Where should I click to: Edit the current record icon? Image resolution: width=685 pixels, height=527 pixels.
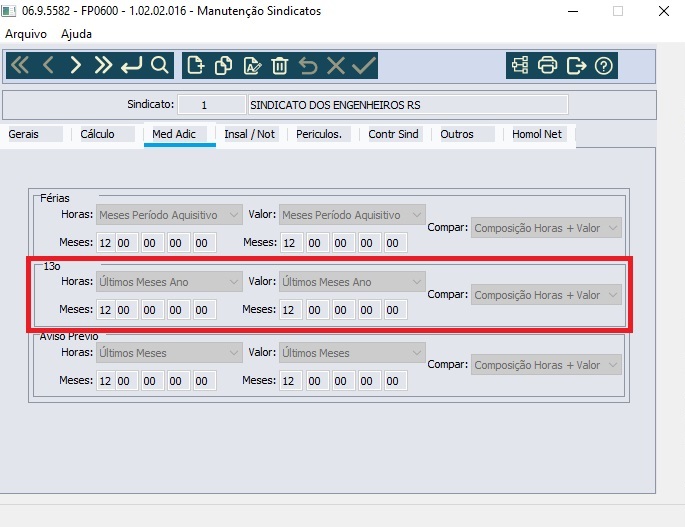[x=252, y=66]
